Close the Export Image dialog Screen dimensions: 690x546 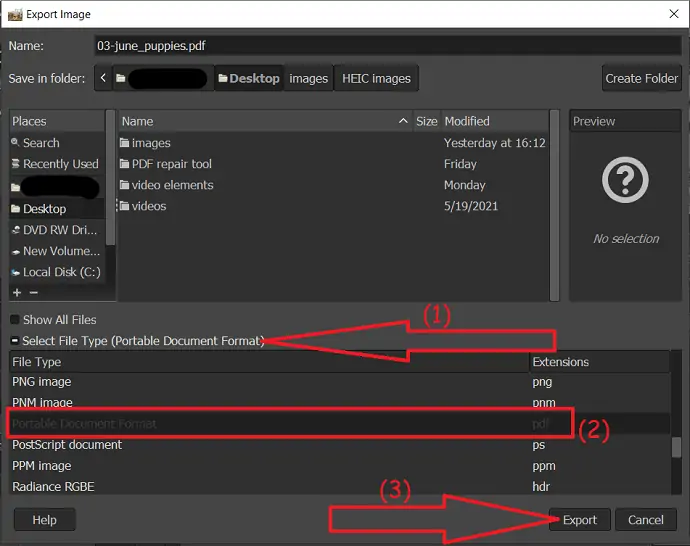(674, 14)
